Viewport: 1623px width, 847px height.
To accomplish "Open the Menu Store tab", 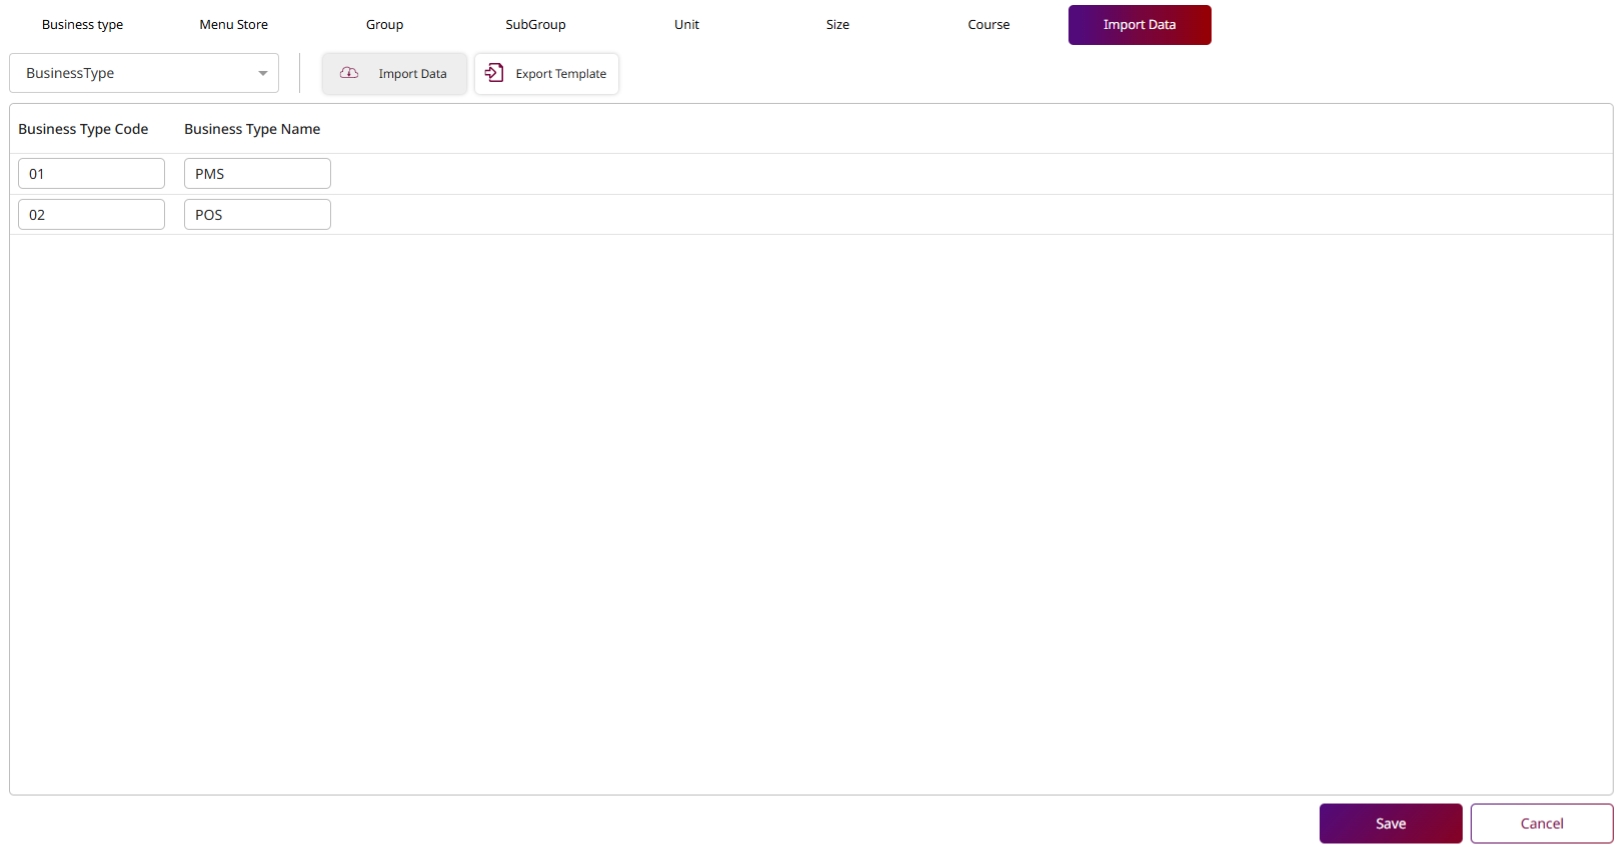I will pos(234,25).
